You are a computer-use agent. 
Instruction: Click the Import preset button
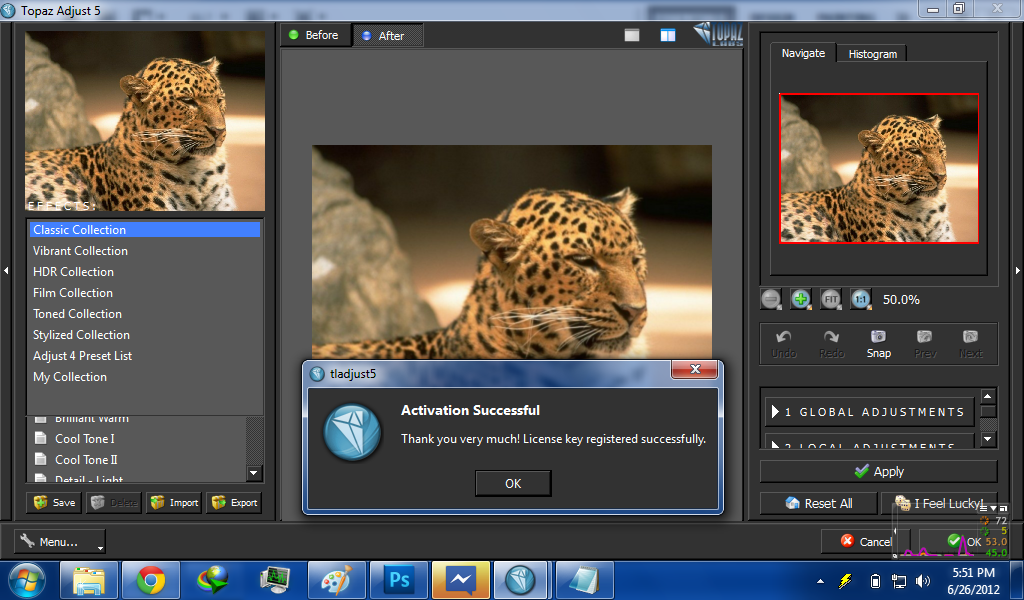click(x=174, y=503)
